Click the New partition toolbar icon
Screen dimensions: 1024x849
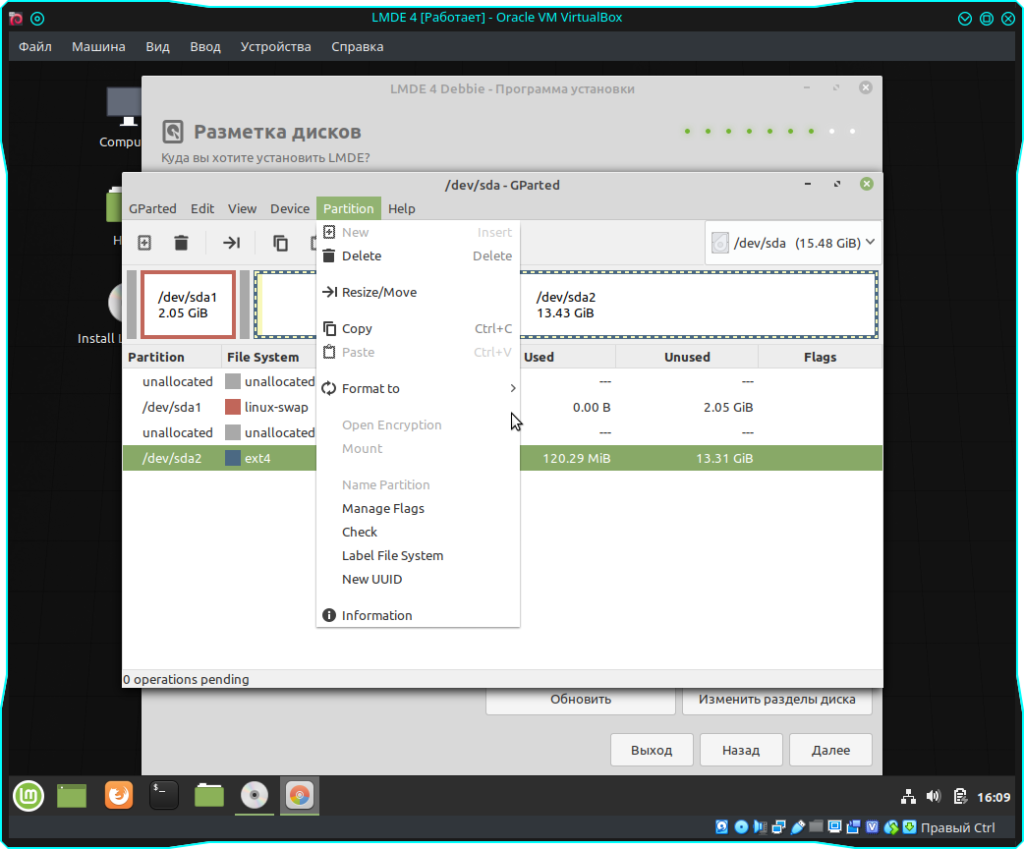(x=144, y=243)
